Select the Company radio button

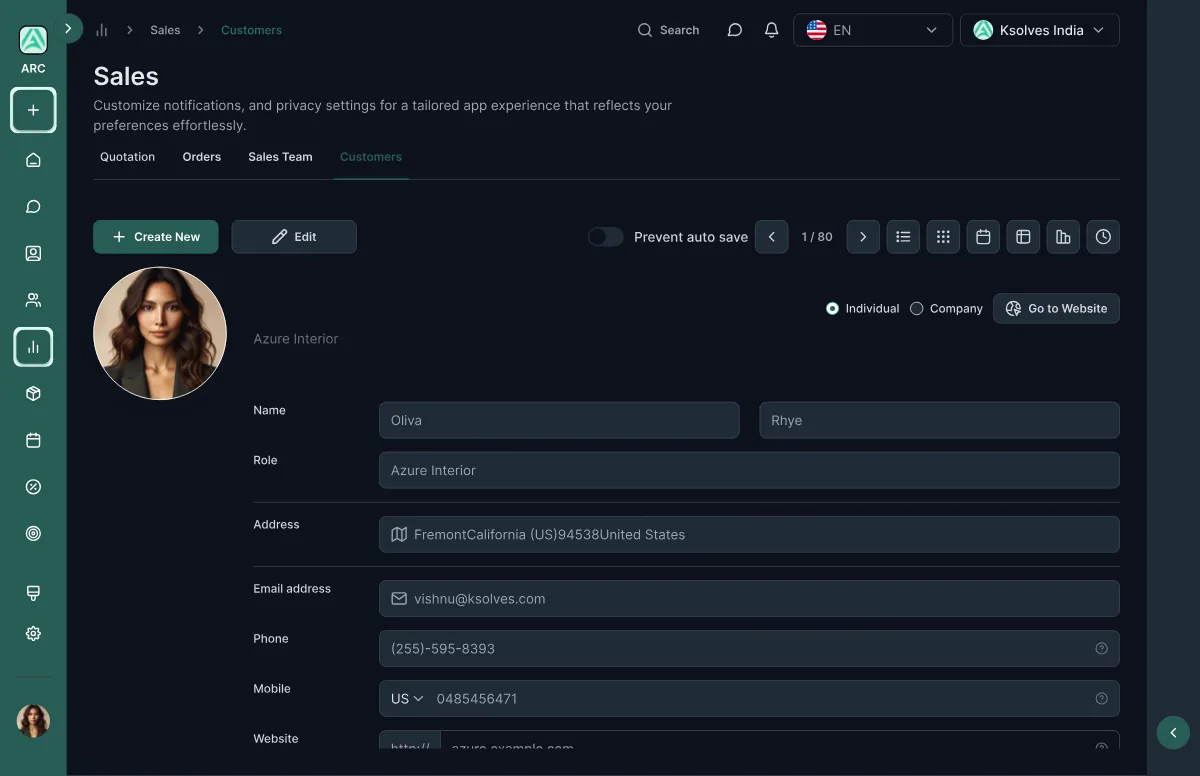916,309
